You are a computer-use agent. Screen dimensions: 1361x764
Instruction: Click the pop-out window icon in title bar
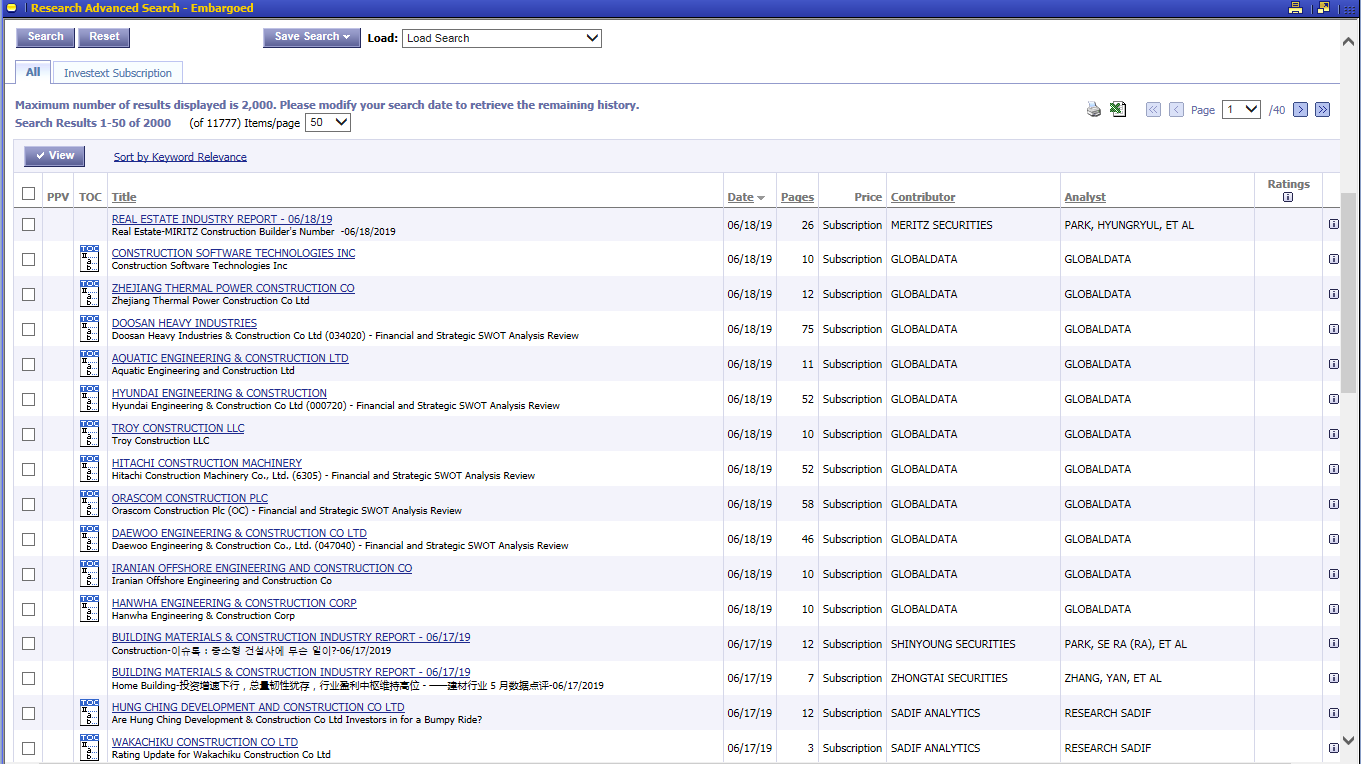click(x=1324, y=8)
